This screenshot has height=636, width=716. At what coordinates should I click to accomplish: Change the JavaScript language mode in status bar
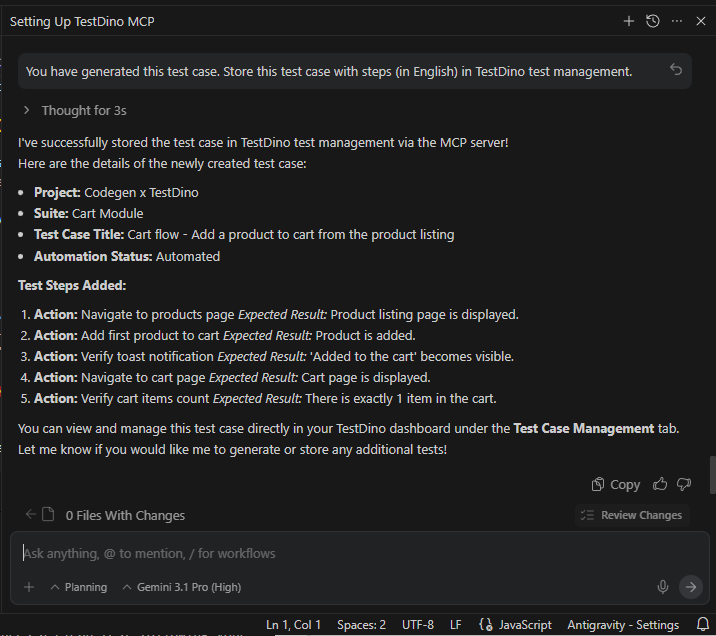tap(516, 625)
